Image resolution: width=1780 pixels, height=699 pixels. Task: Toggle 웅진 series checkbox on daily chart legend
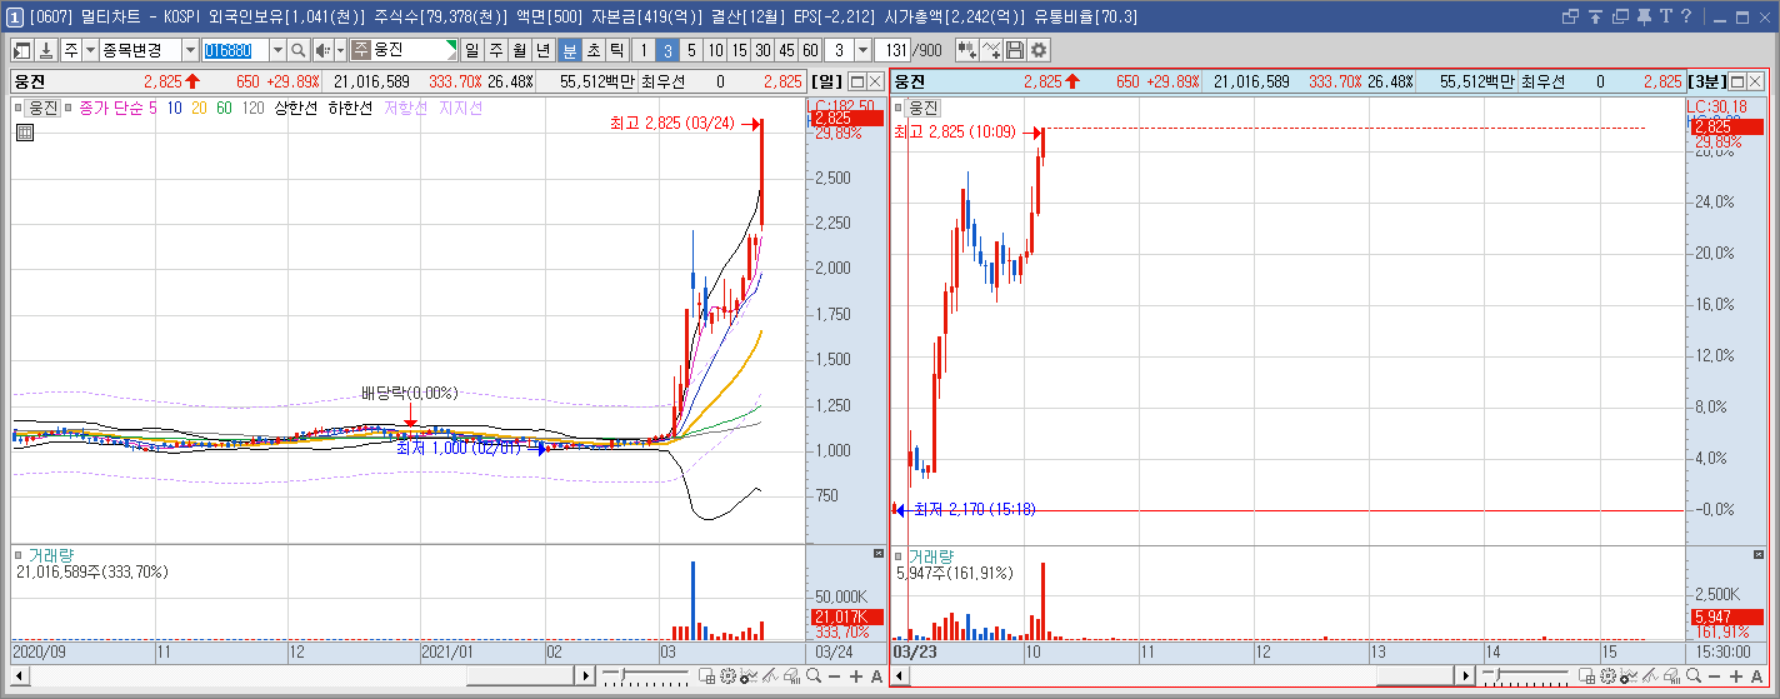click(x=19, y=107)
